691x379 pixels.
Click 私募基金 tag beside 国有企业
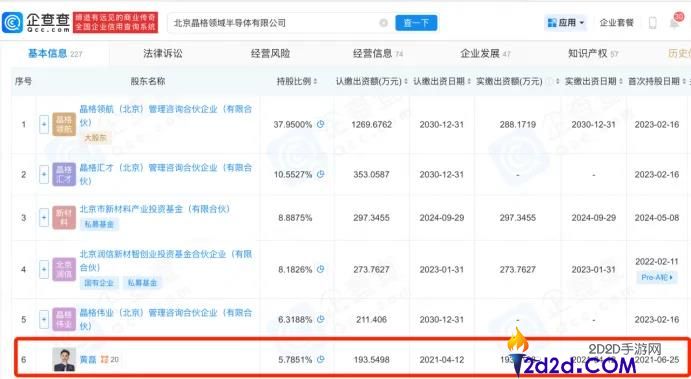coord(142,283)
